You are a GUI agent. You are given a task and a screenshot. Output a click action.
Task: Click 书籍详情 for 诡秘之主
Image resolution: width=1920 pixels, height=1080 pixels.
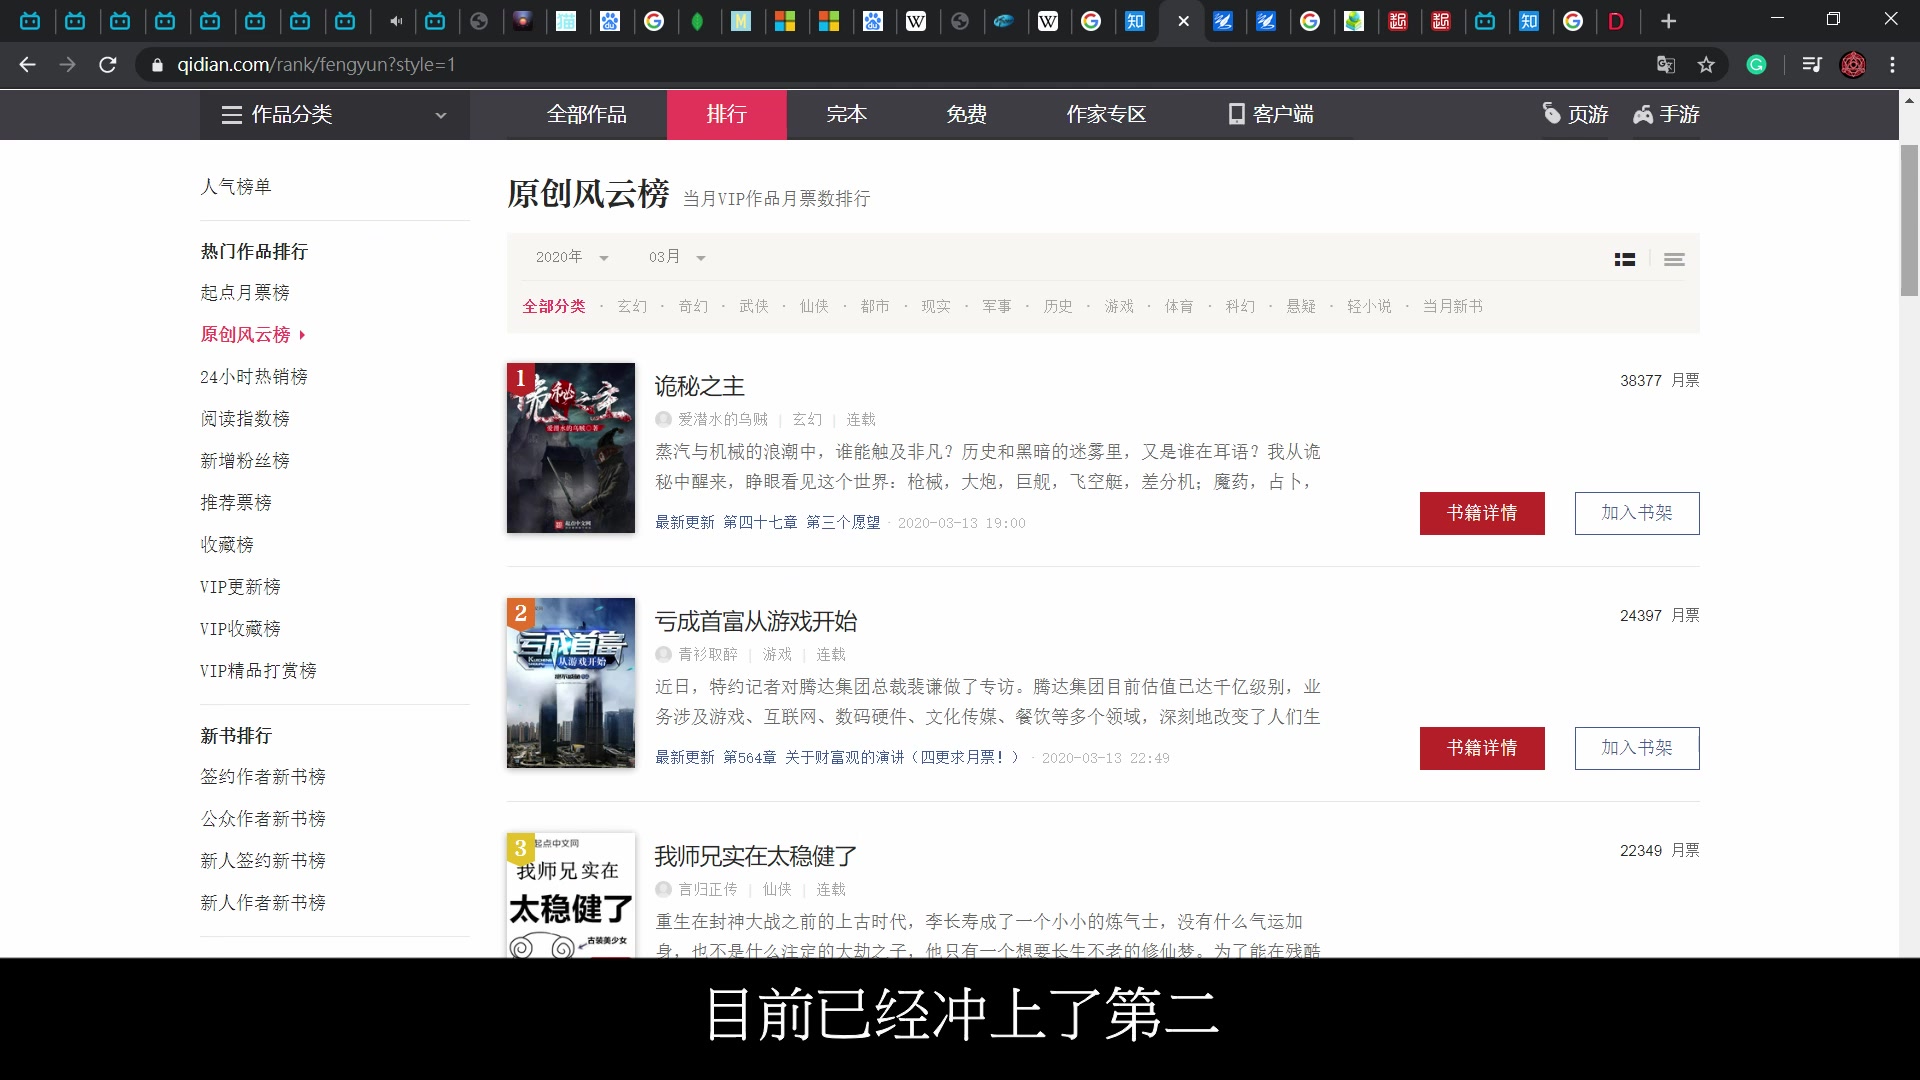tap(1481, 513)
